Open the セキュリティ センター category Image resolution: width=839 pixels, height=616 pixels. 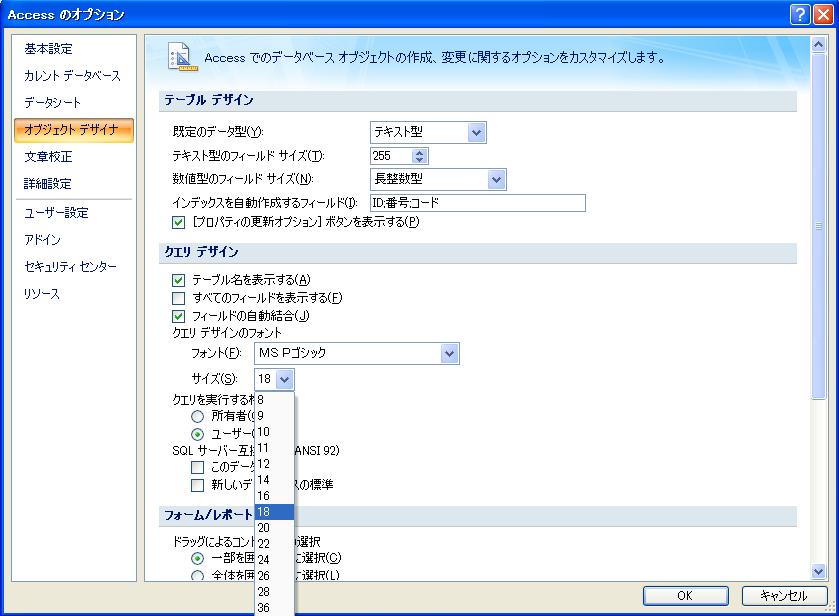coord(70,267)
